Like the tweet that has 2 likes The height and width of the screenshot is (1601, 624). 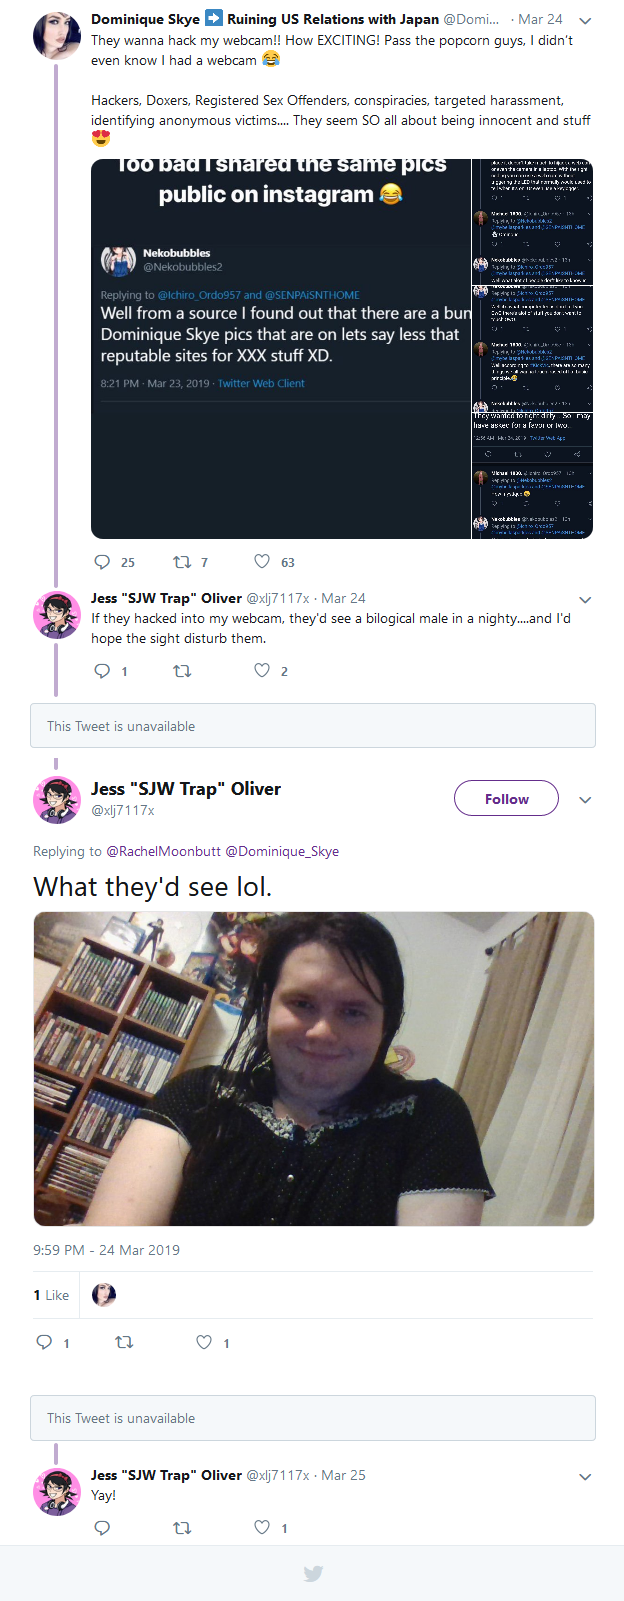point(262,671)
